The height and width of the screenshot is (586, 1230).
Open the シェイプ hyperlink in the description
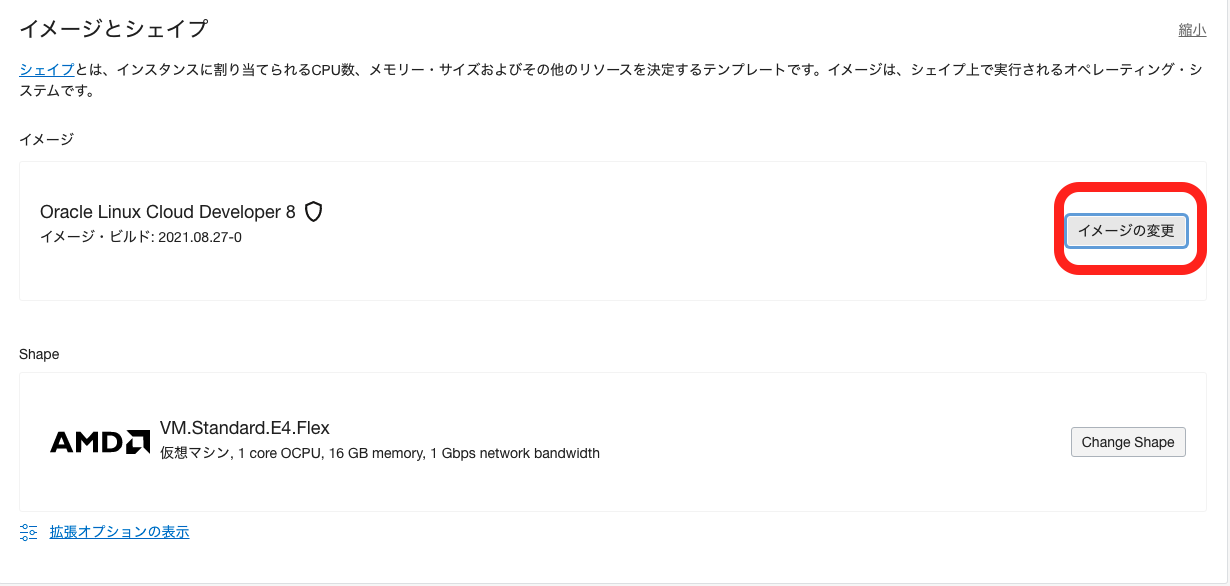pyautogui.click(x=47, y=69)
